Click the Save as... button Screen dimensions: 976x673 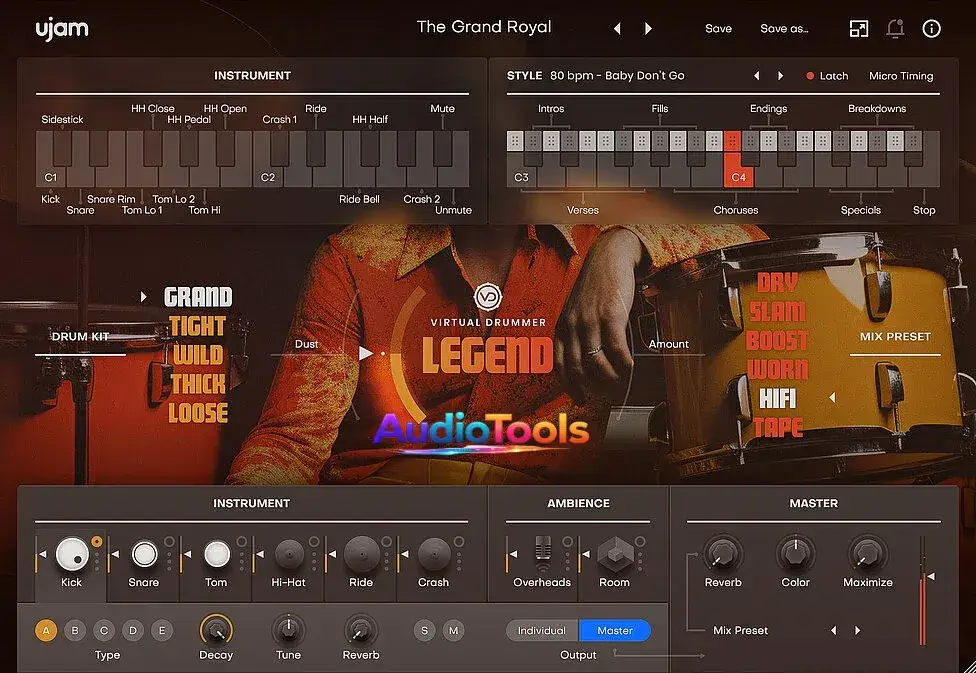(784, 28)
